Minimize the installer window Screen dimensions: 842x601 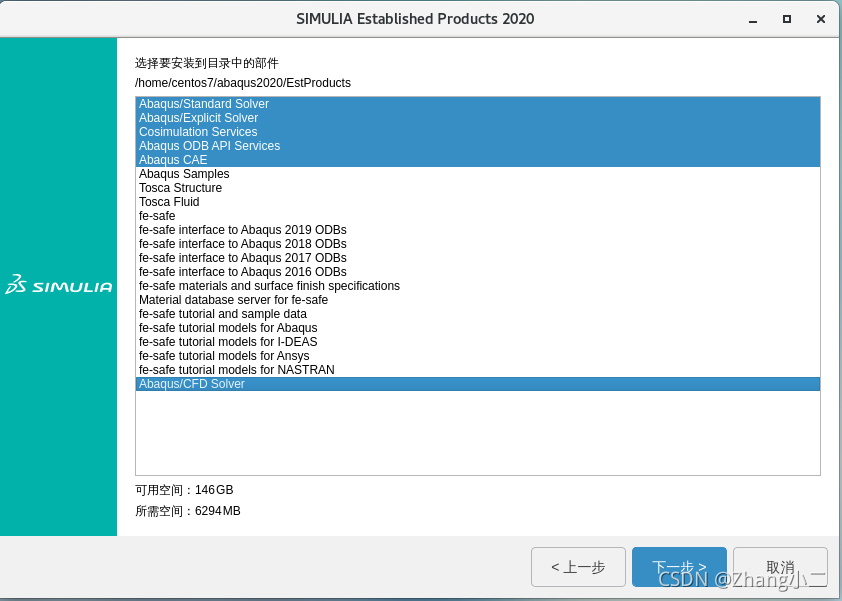click(752, 19)
